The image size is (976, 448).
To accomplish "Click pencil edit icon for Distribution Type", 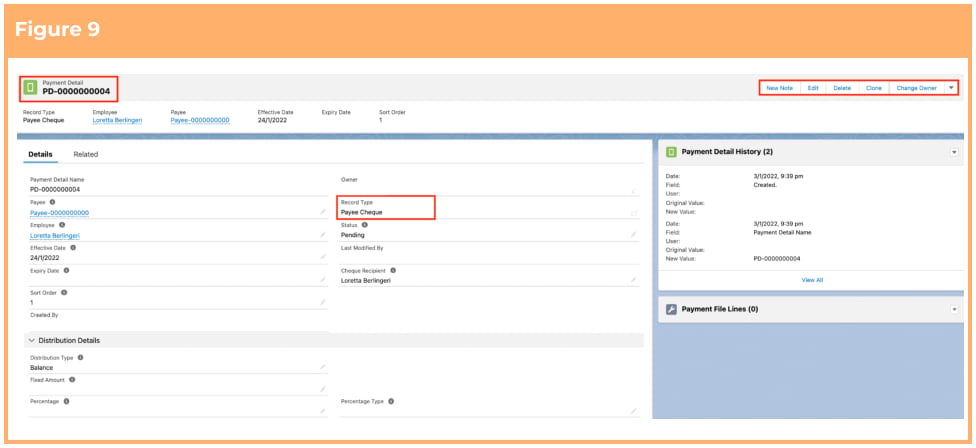I will [x=322, y=367].
